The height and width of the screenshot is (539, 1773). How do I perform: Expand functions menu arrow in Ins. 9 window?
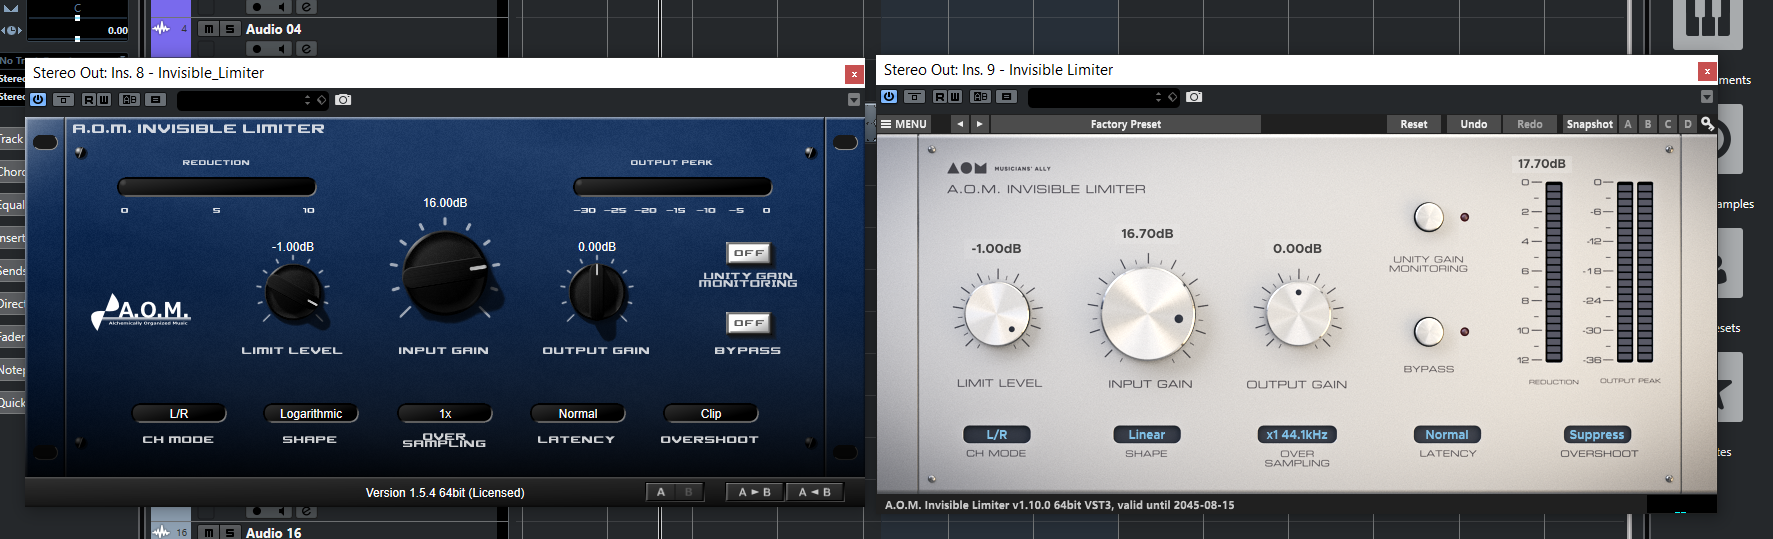coord(1707,97)
